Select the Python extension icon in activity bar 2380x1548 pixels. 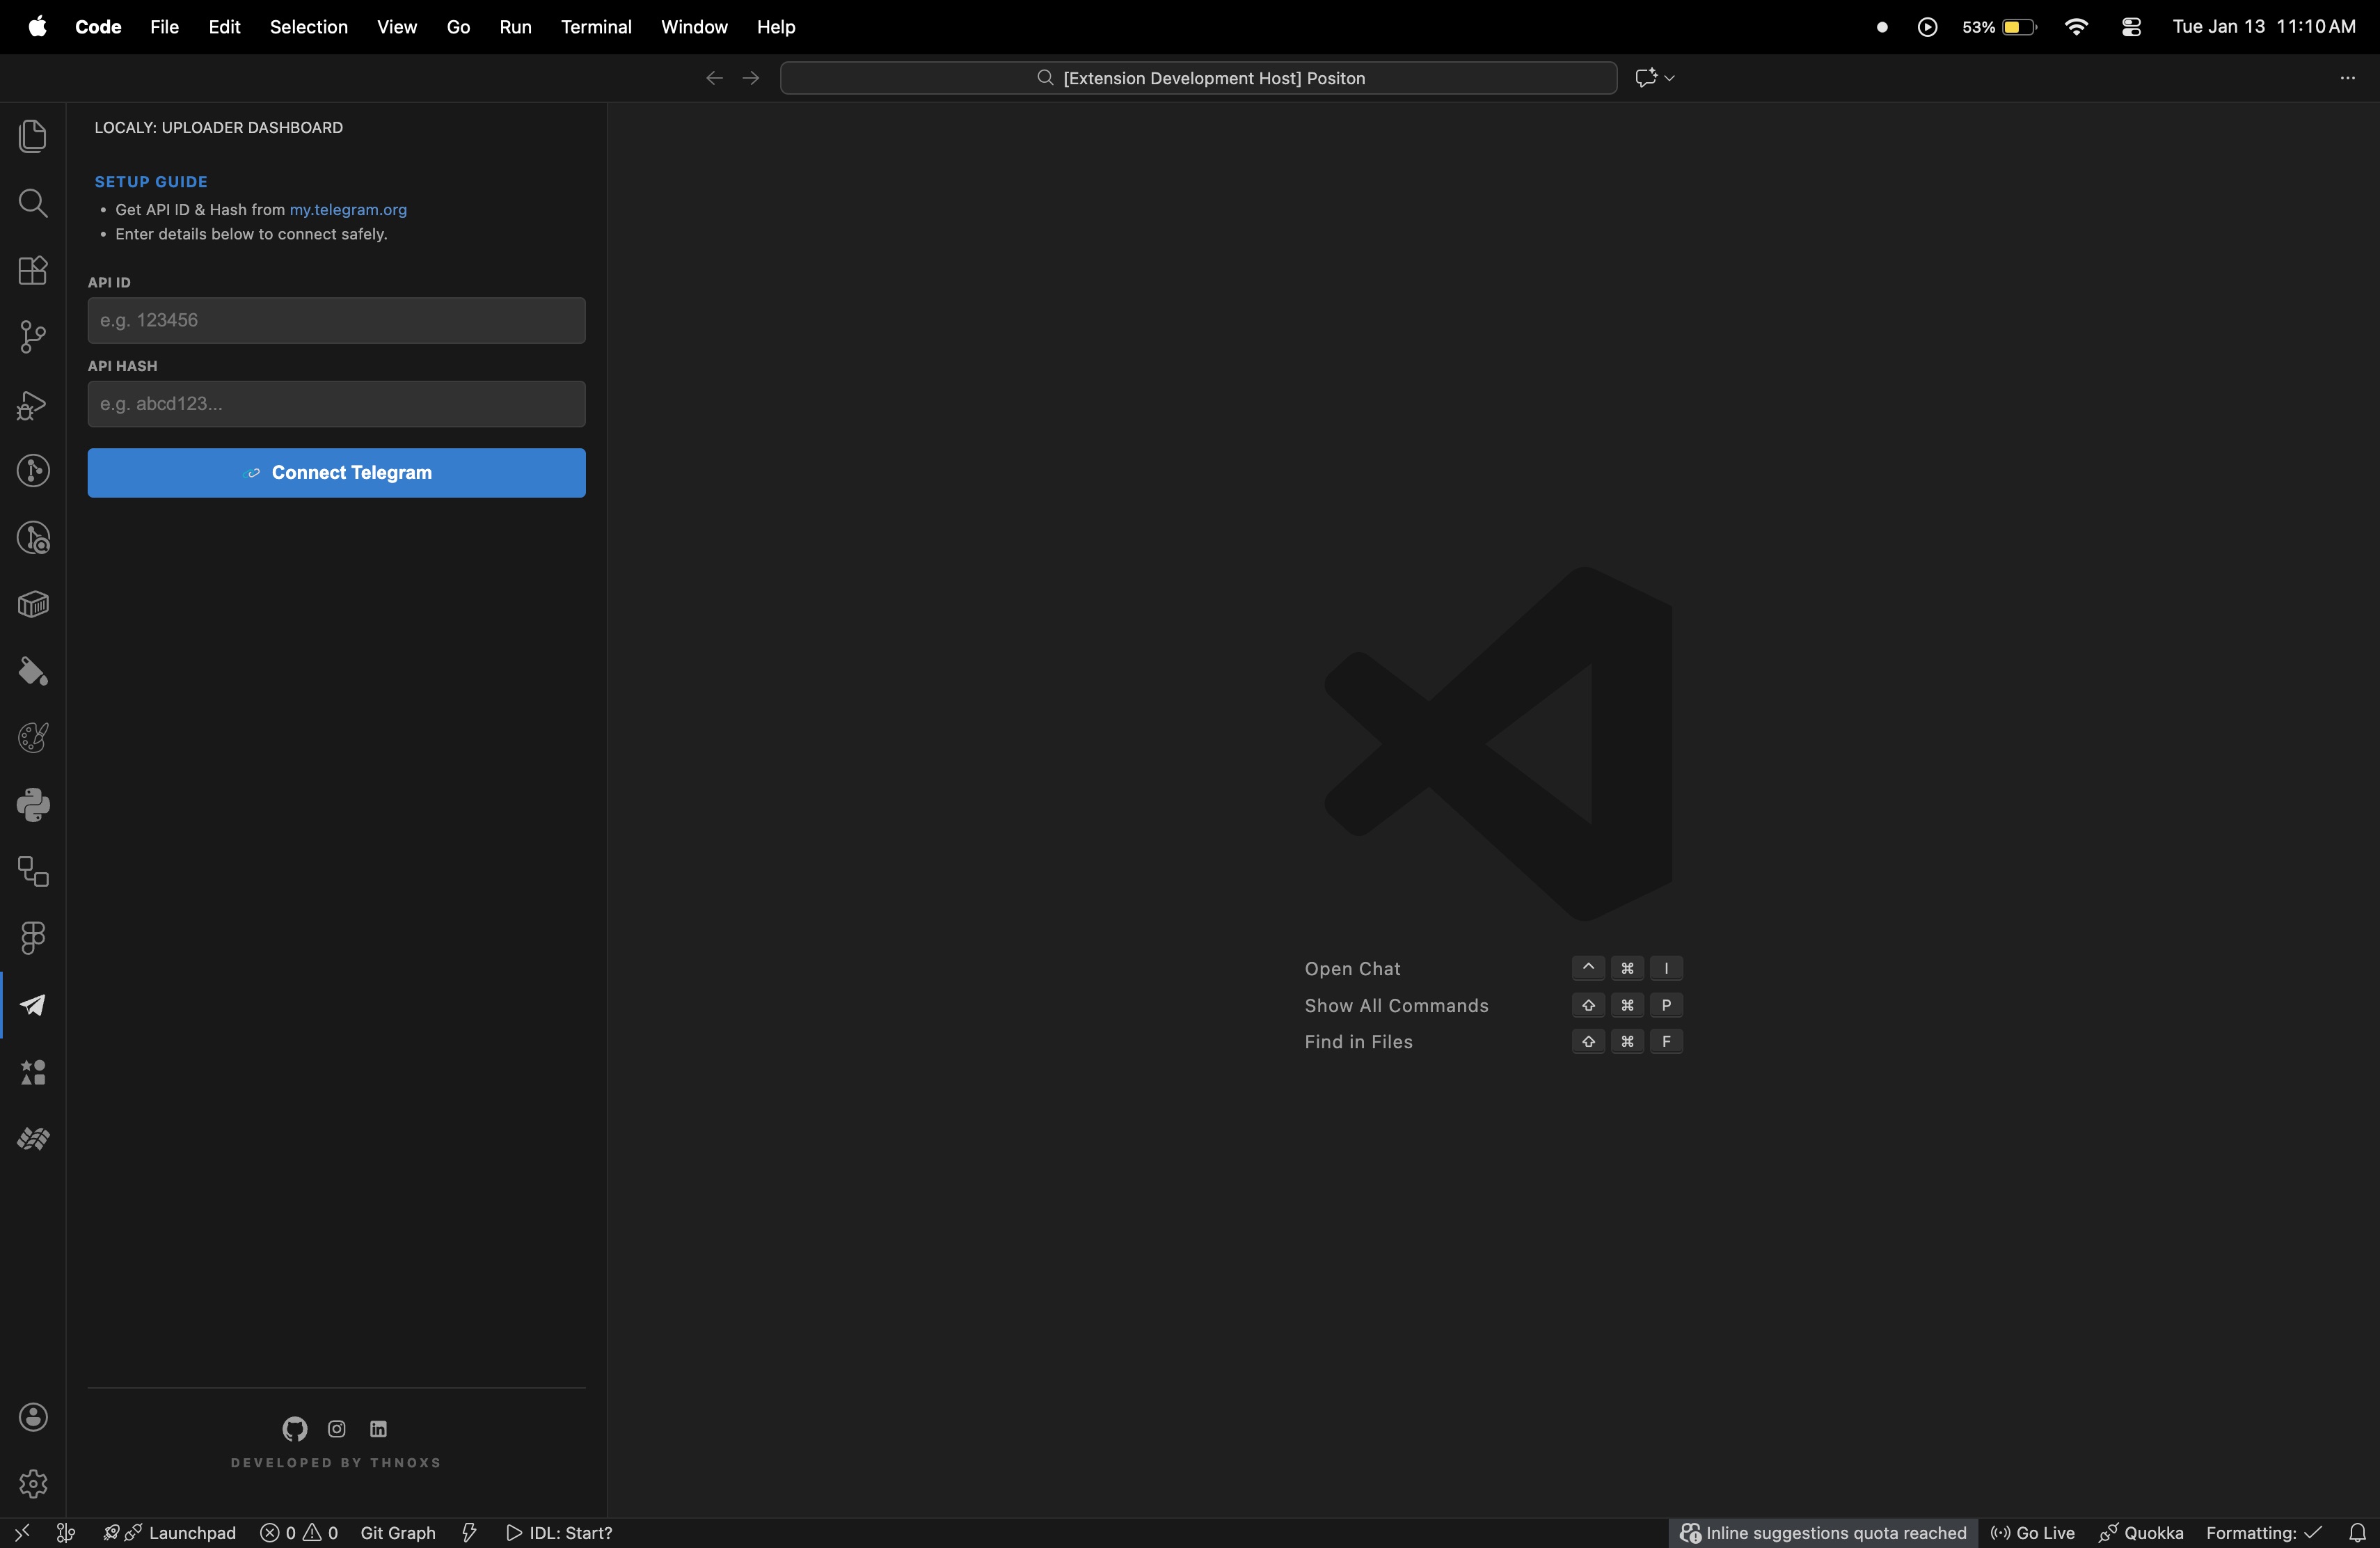pyautogui.click(x=33, y=805)
